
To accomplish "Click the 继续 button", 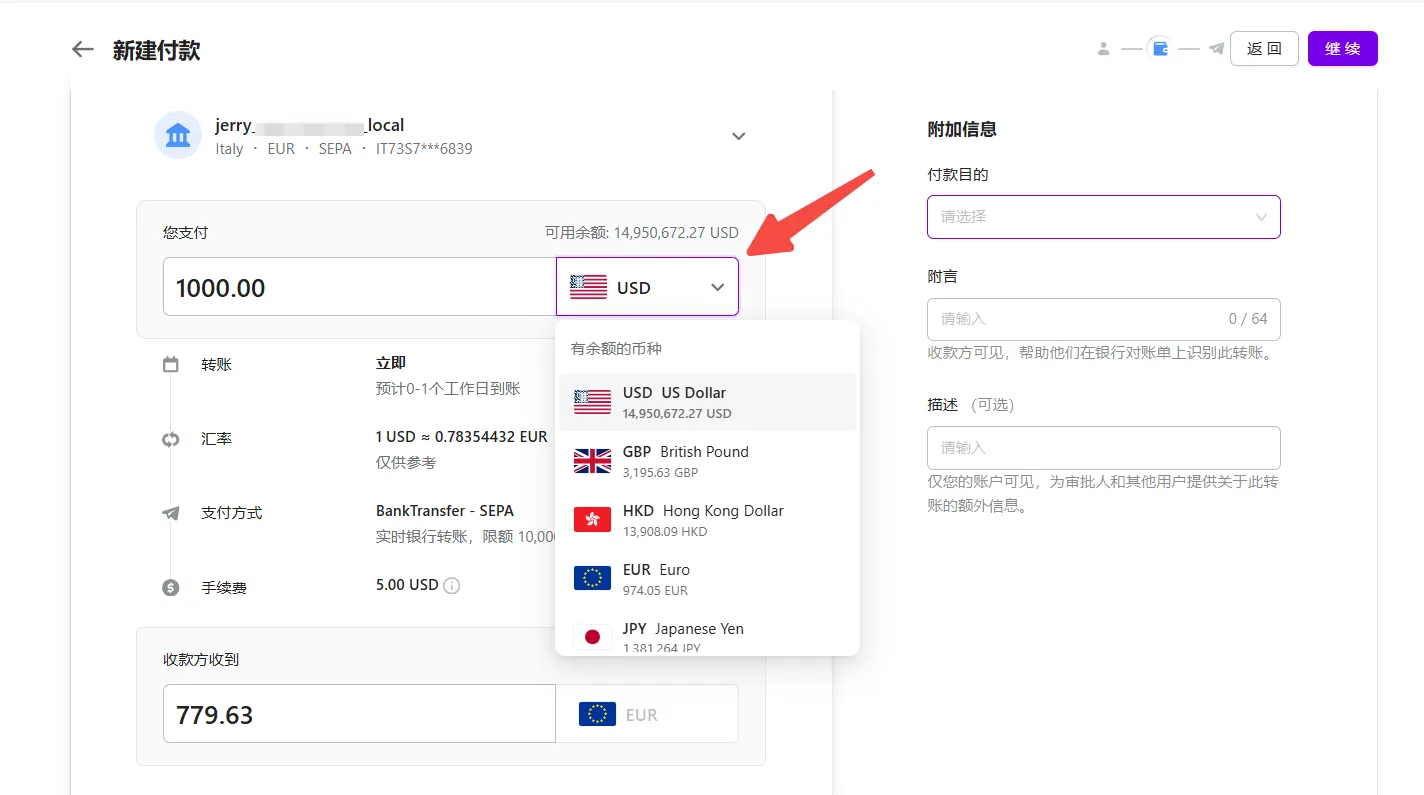I will (1342, 49).
